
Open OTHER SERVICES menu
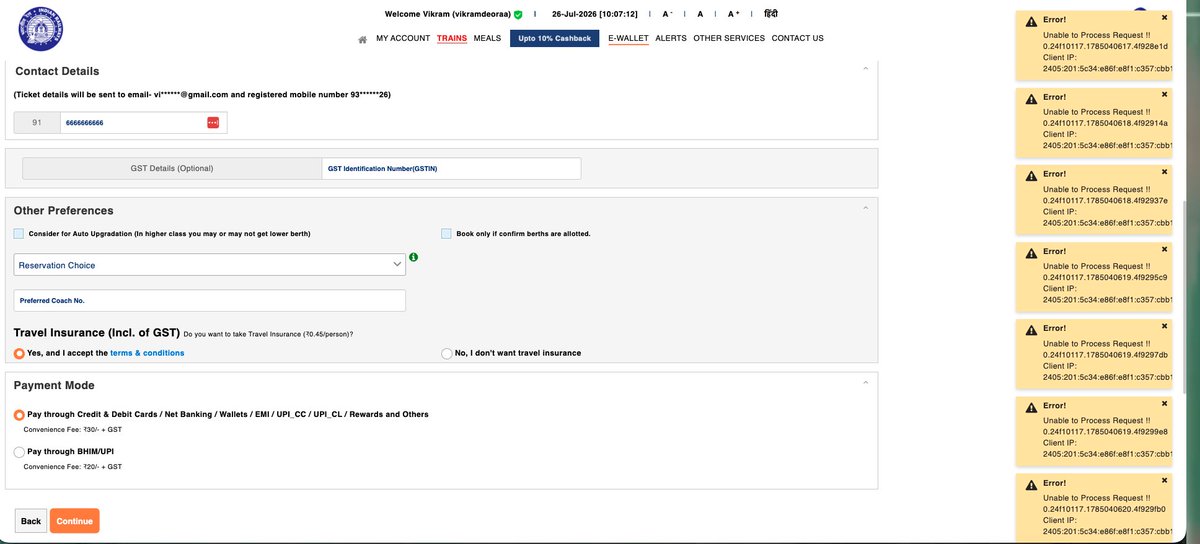tap(729, 38)
